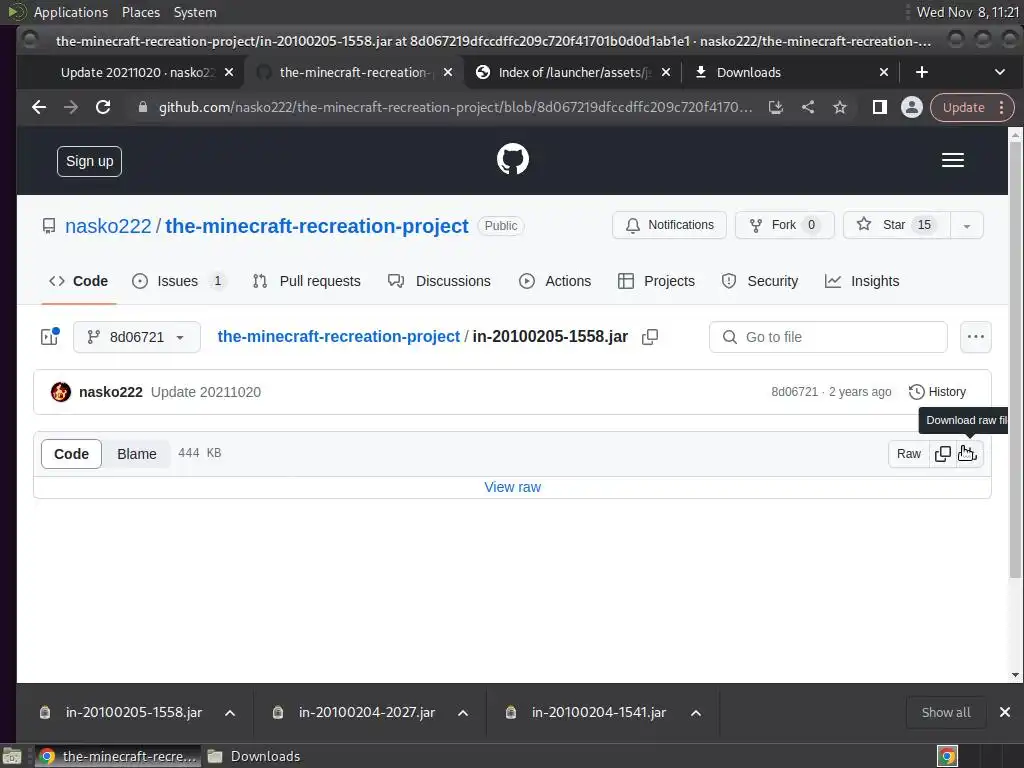Image resolution: width=1024 pixels, height=768 pixels.
Task: Click the Notifications button
Action: pyautogui.click(x=669, y=225)
